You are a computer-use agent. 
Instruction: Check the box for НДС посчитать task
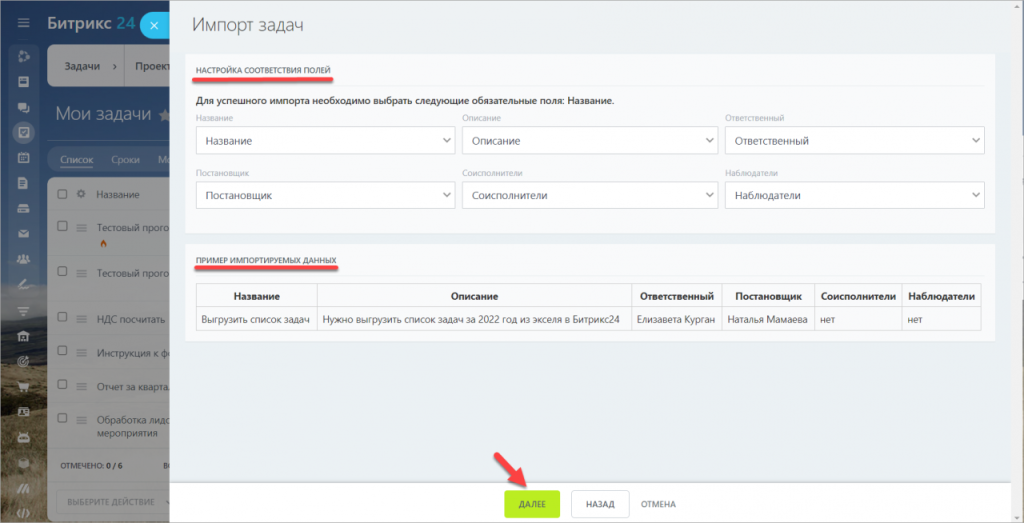point(62,318)
